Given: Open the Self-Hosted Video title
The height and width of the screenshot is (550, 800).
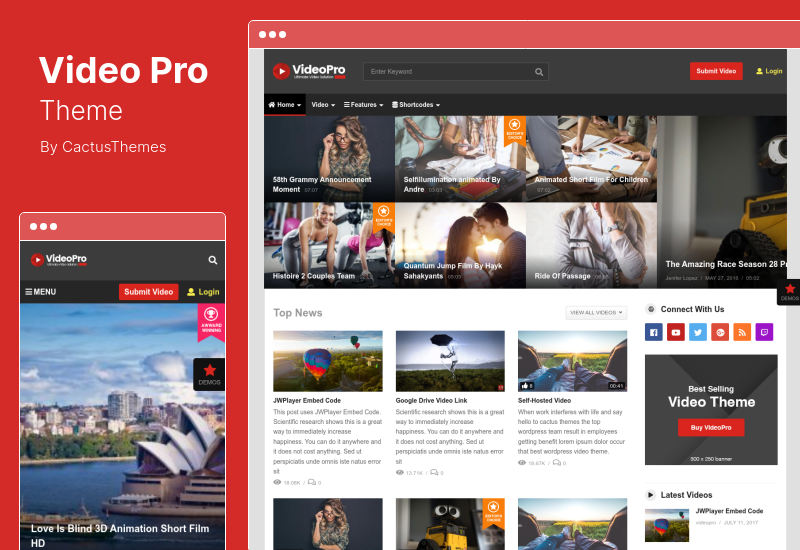Looking at the screenshot, I should (544, 401).
